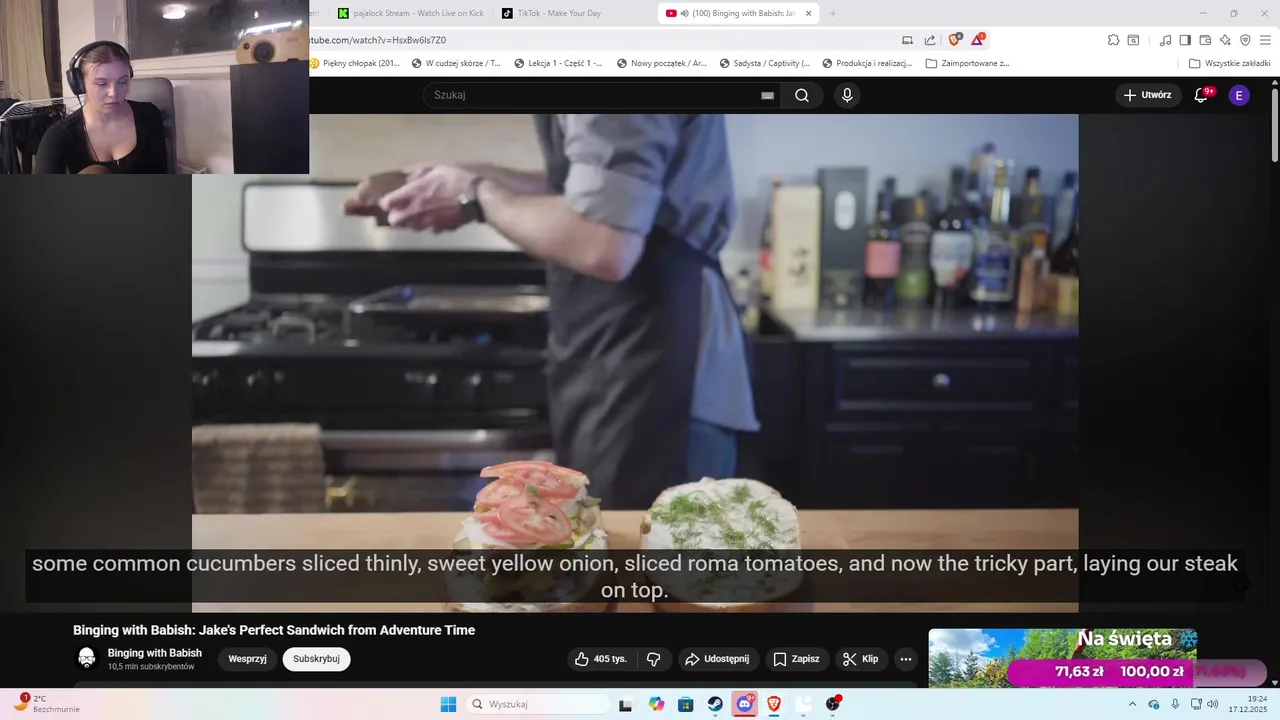Viewport: 1280px width, 720px height.
Task: Open the Binging with Babish channel avatar
Action: [87, 658]
